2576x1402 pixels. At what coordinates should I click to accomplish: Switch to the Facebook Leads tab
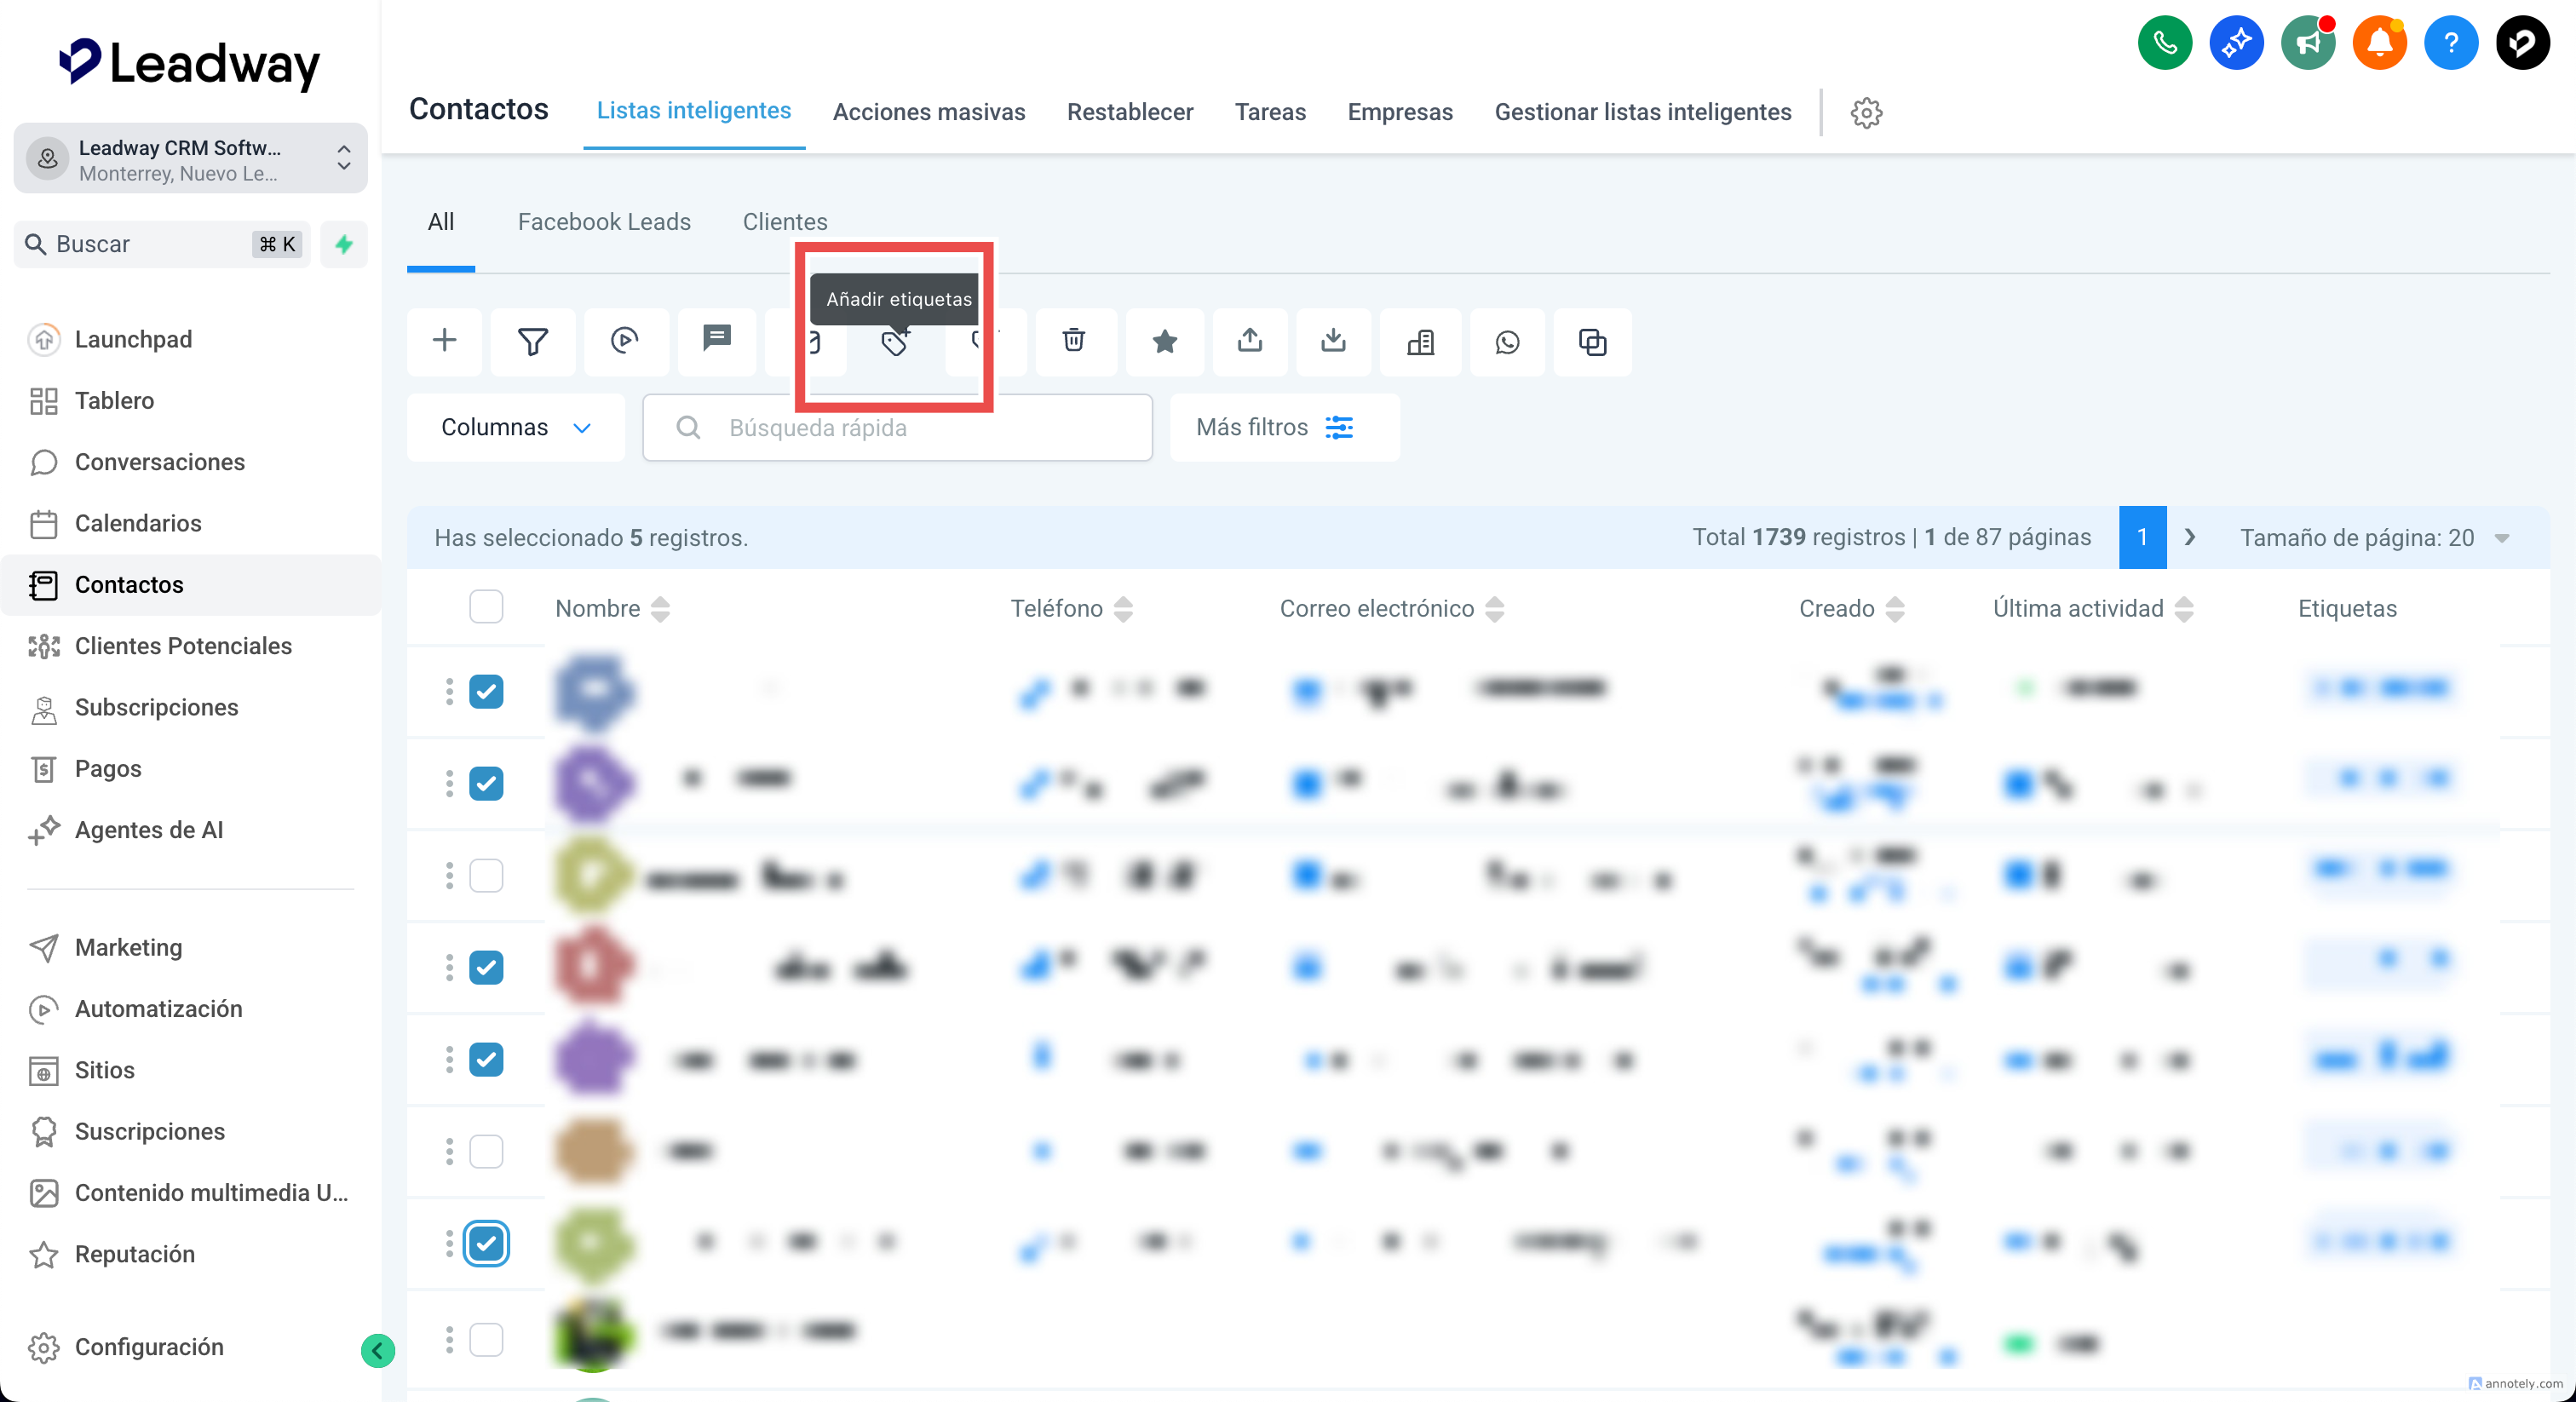tap(603, 221)
